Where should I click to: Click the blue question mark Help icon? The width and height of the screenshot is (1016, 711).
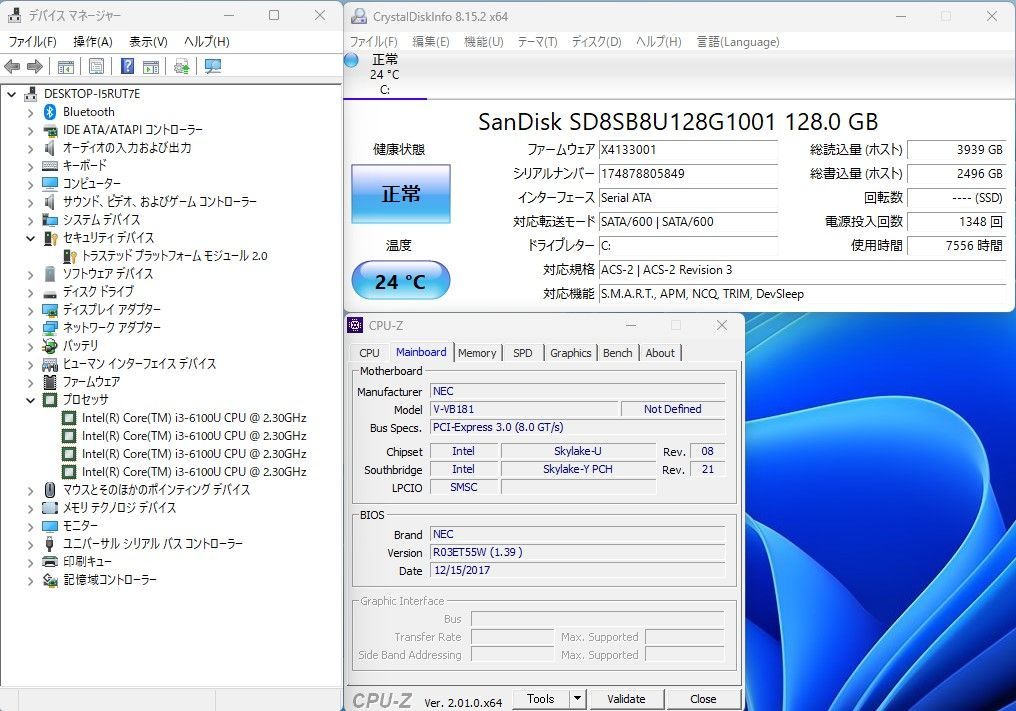[x=128, y=66]
